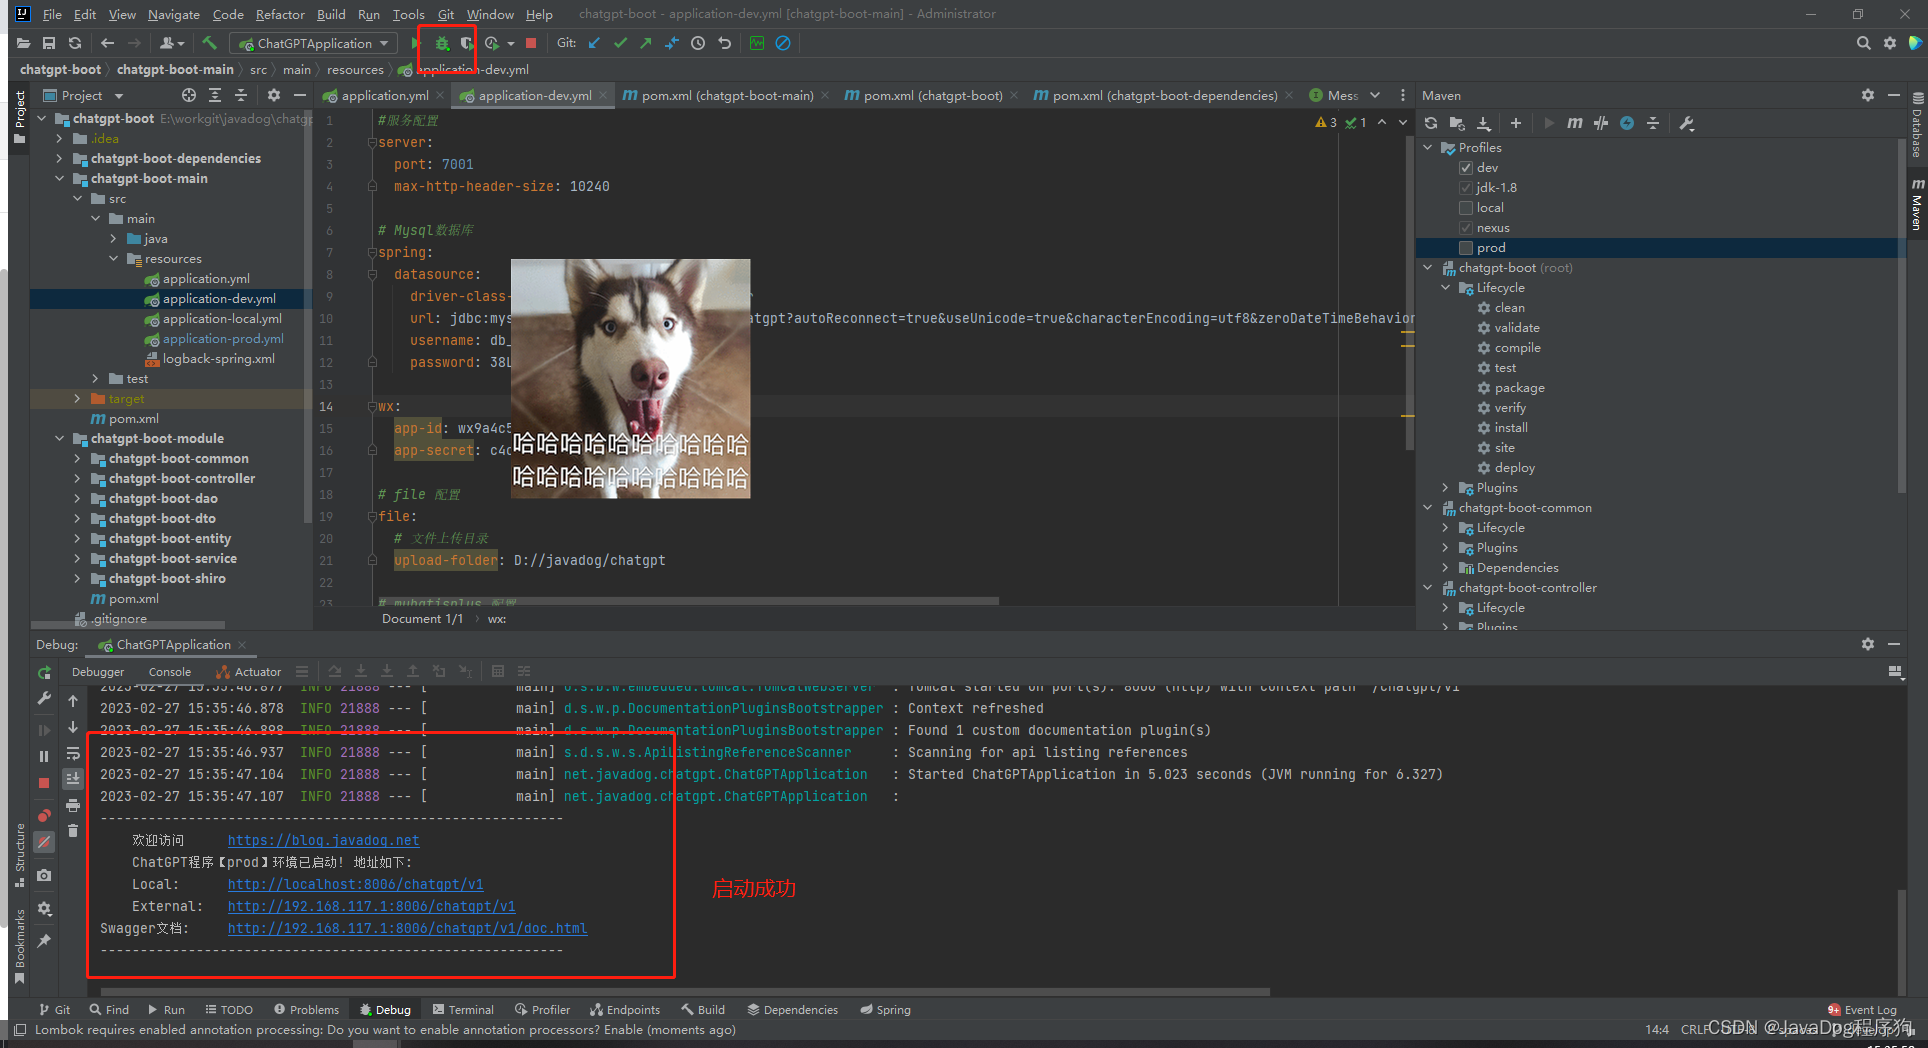Click the Git Update Project arrow

594,43
